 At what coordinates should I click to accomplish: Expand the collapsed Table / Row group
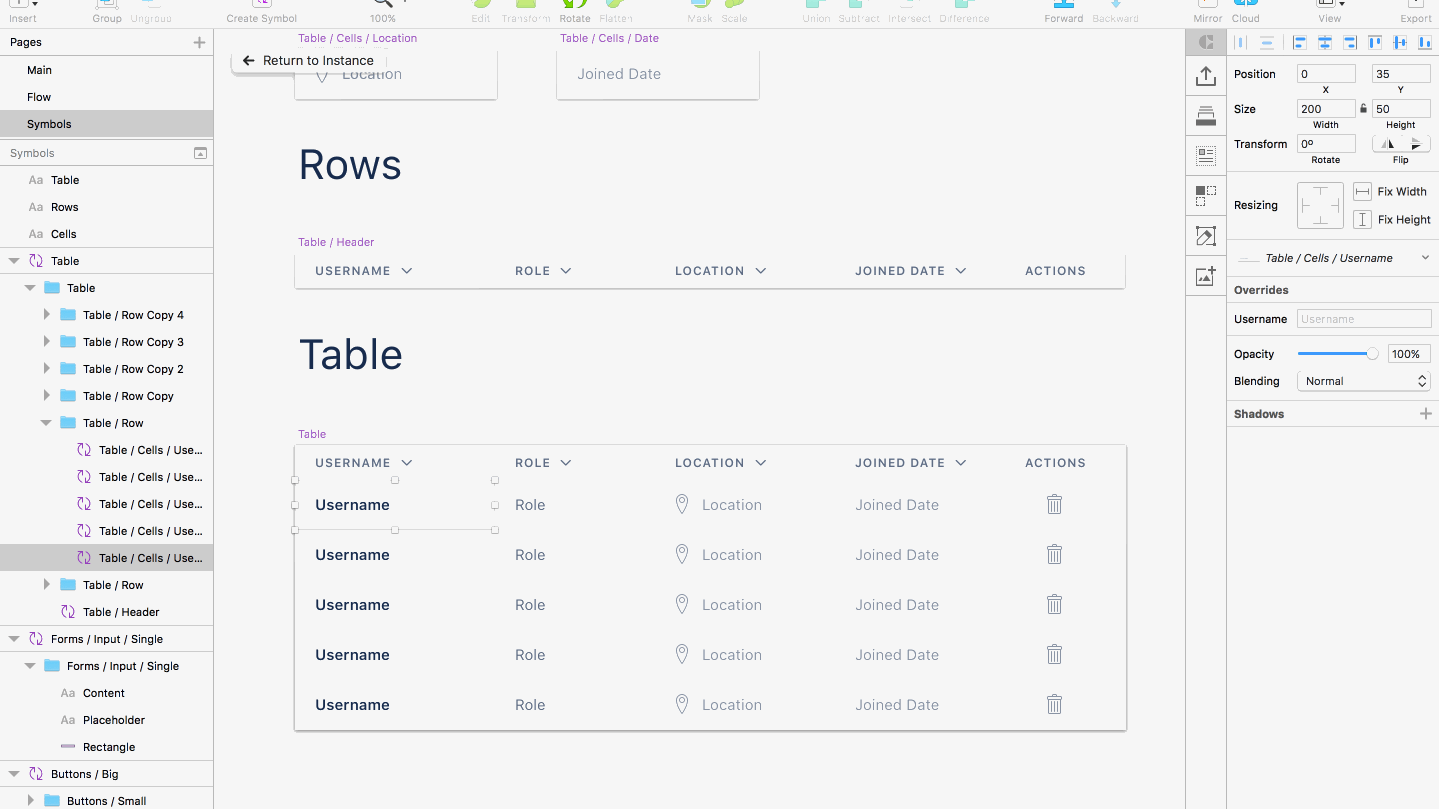(46, 584)
